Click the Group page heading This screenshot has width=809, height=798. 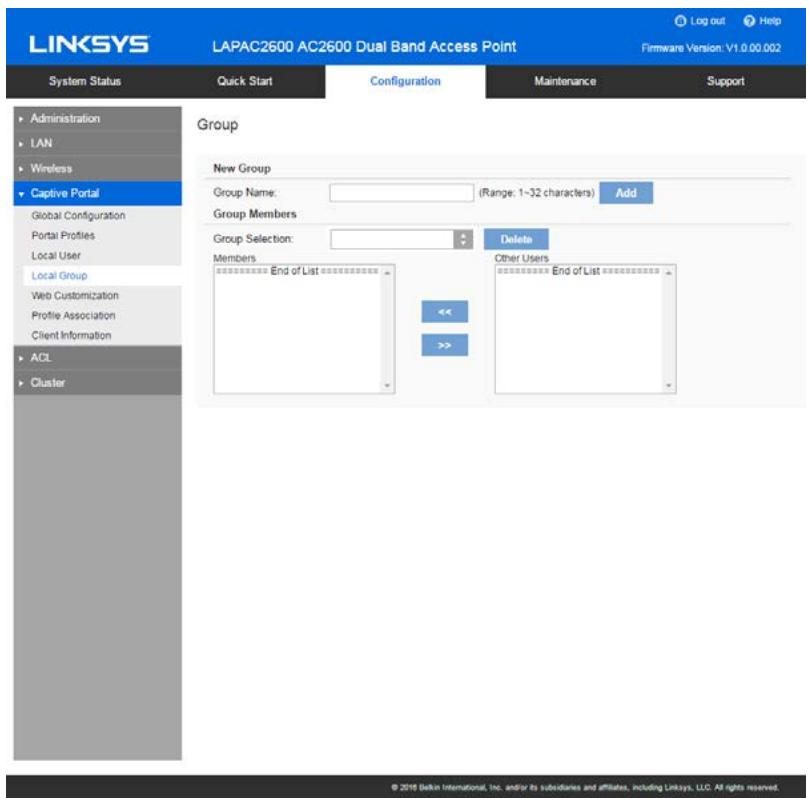[x=218, y=125]
